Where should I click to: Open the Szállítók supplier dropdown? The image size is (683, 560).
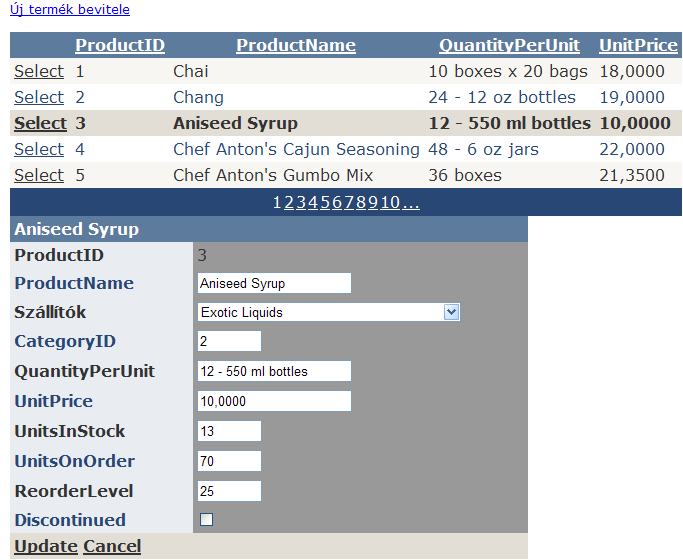328,312
